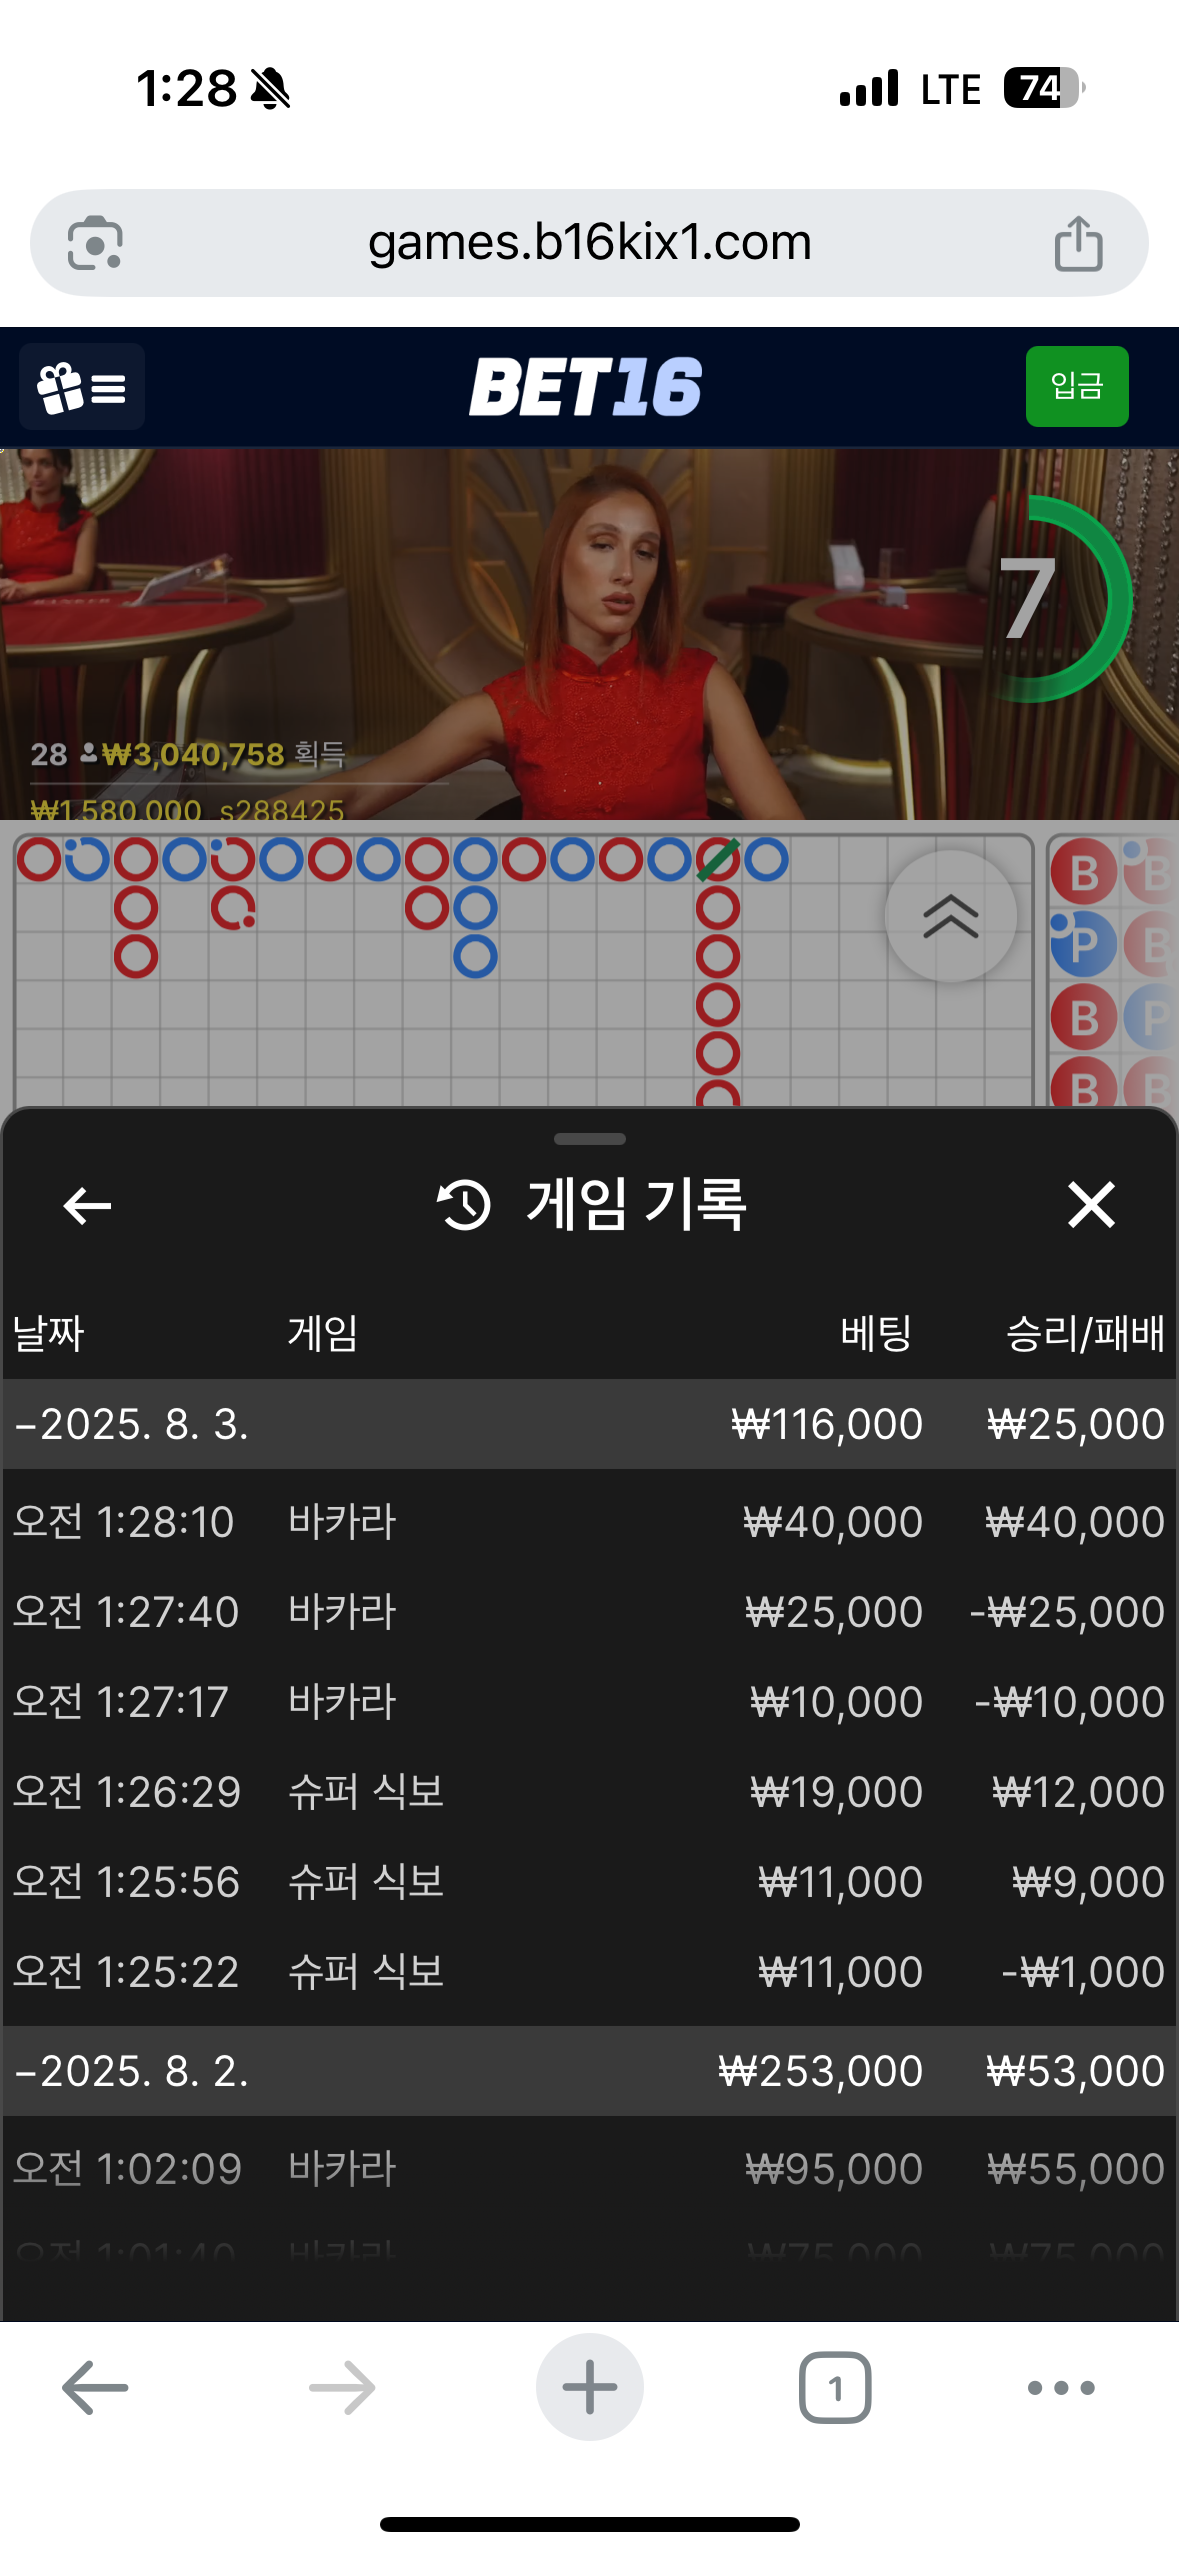
Task: Expand the roadmap with double chevron button
Action: tap(950, 916)
